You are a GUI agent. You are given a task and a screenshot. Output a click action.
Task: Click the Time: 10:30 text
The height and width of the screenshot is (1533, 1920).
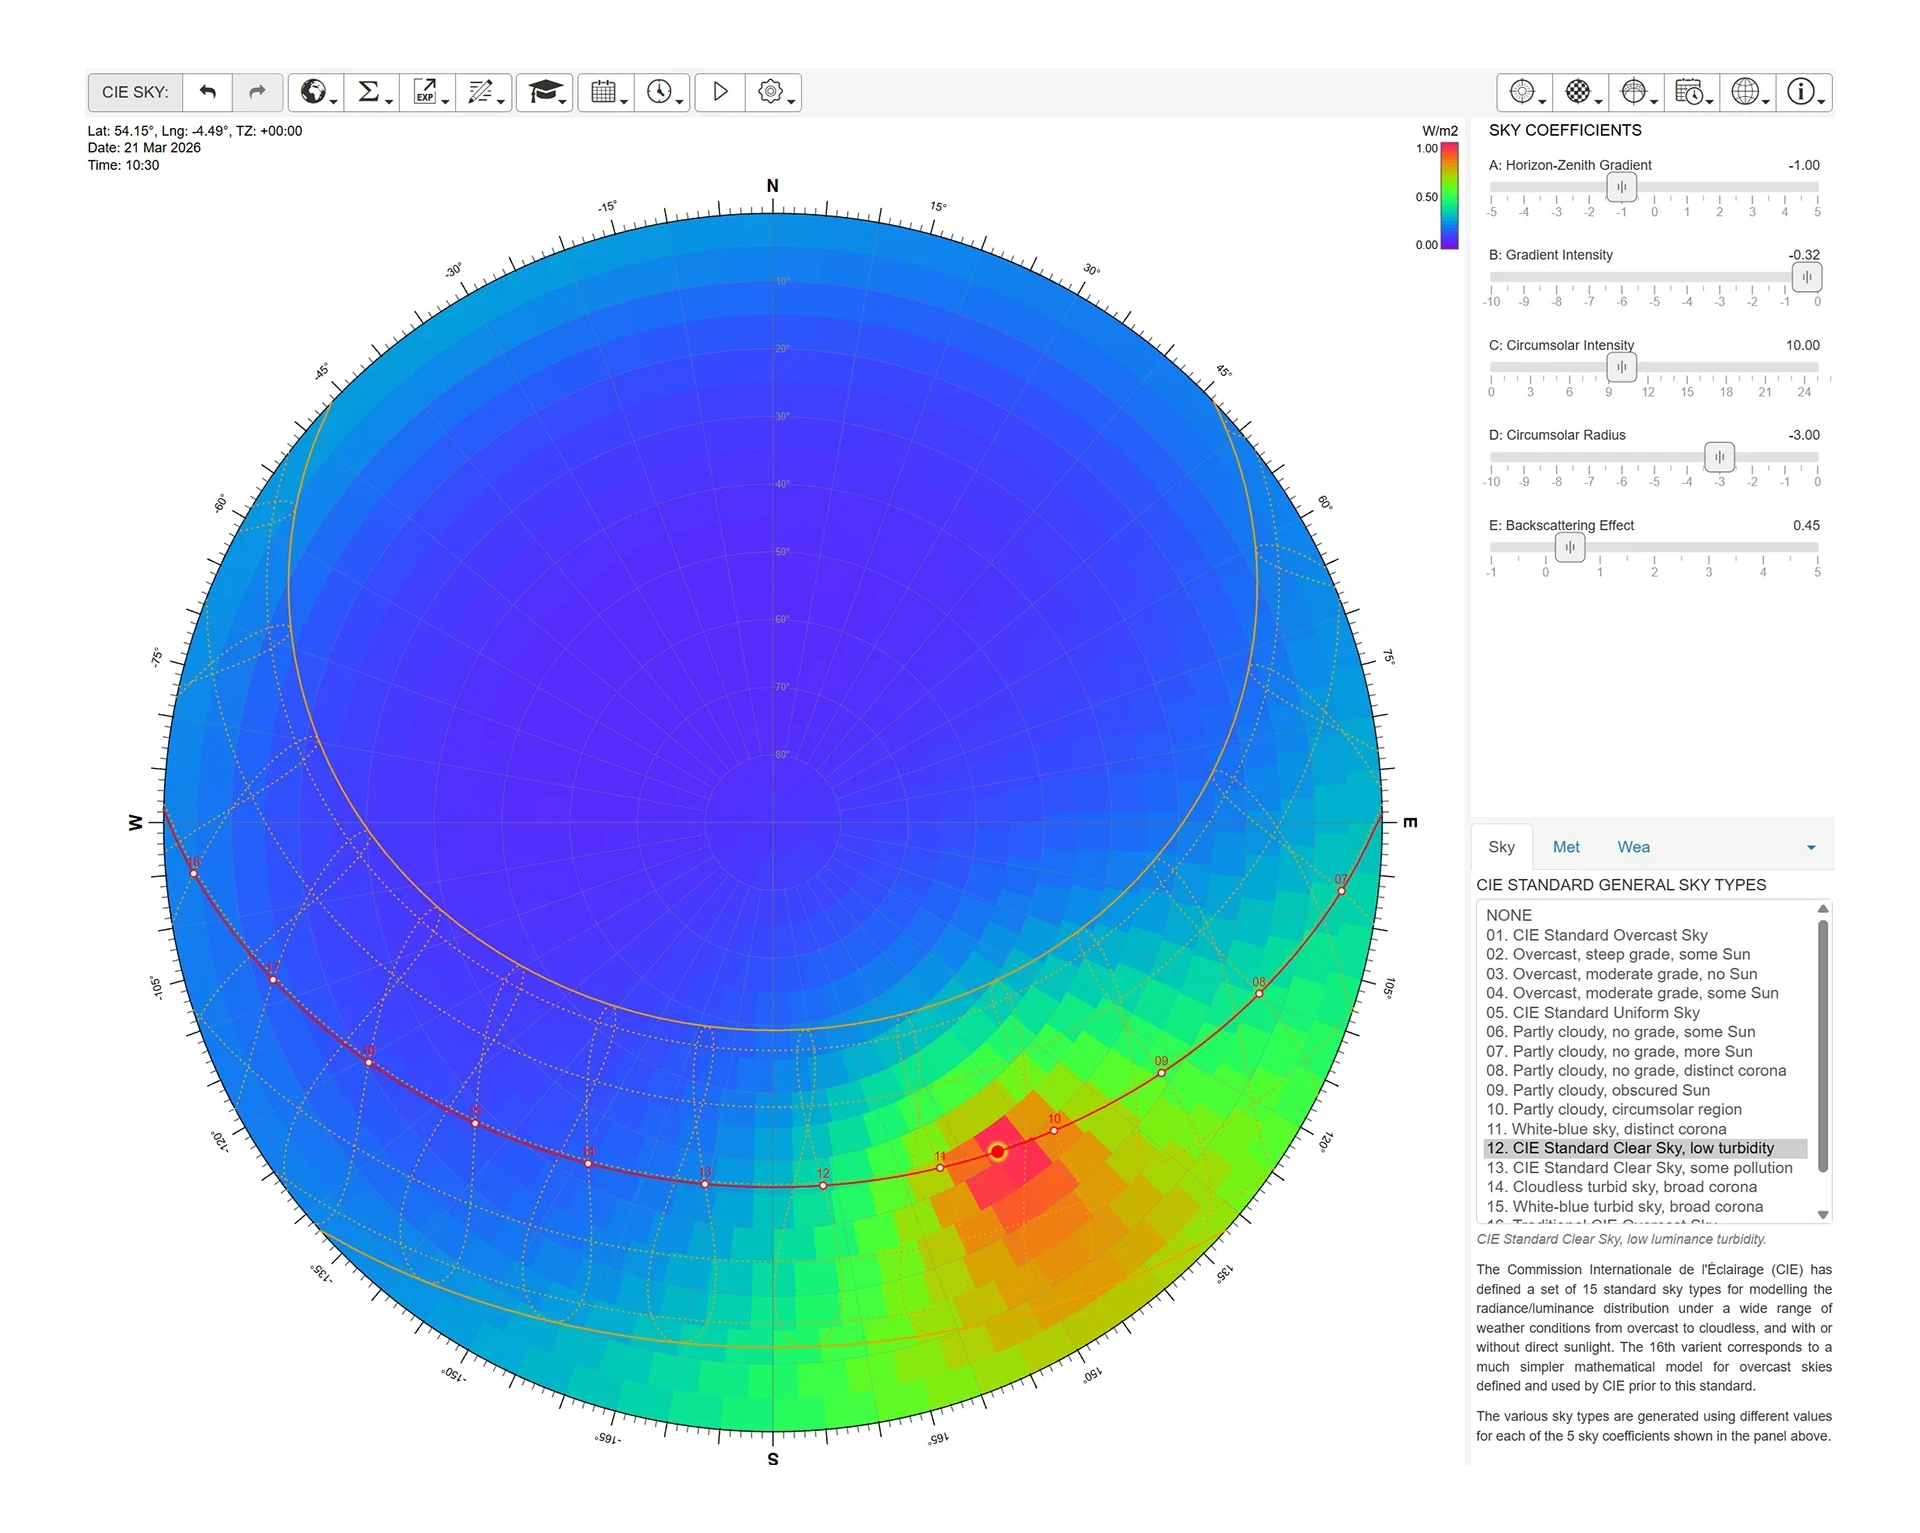click(x=123, y=165)
